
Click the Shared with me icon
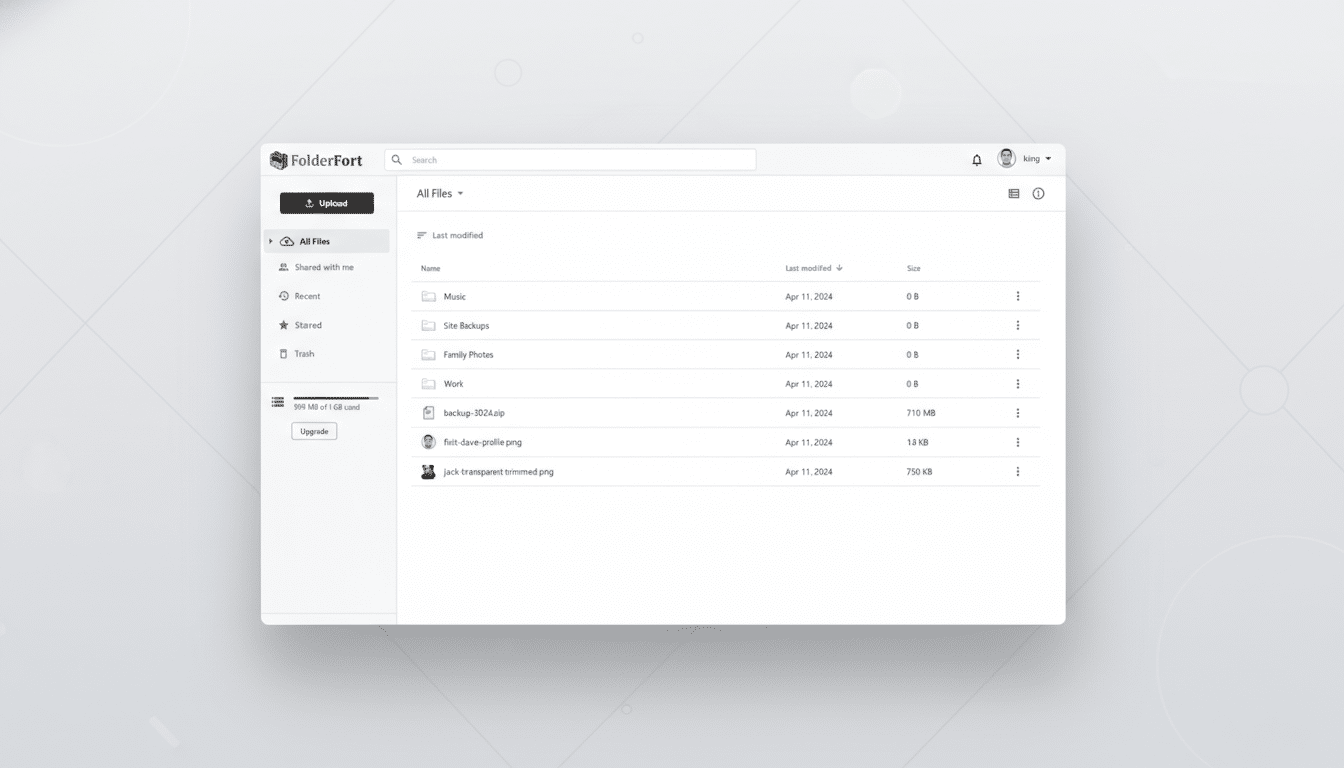tap(284, 267)
